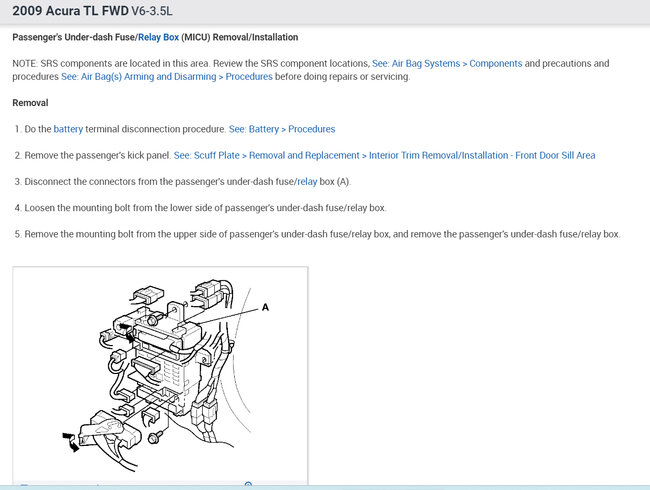This screenshot has width=650, height=490.
Task: Open 'Air Bag(s) Arming and Disarming > Procedures' link
Action: [167, 77]
